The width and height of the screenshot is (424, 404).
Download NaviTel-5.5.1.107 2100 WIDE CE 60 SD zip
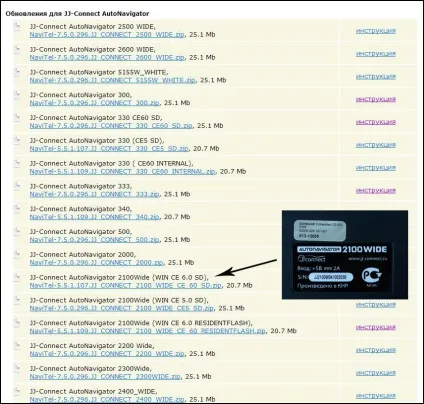click(126, 286)
